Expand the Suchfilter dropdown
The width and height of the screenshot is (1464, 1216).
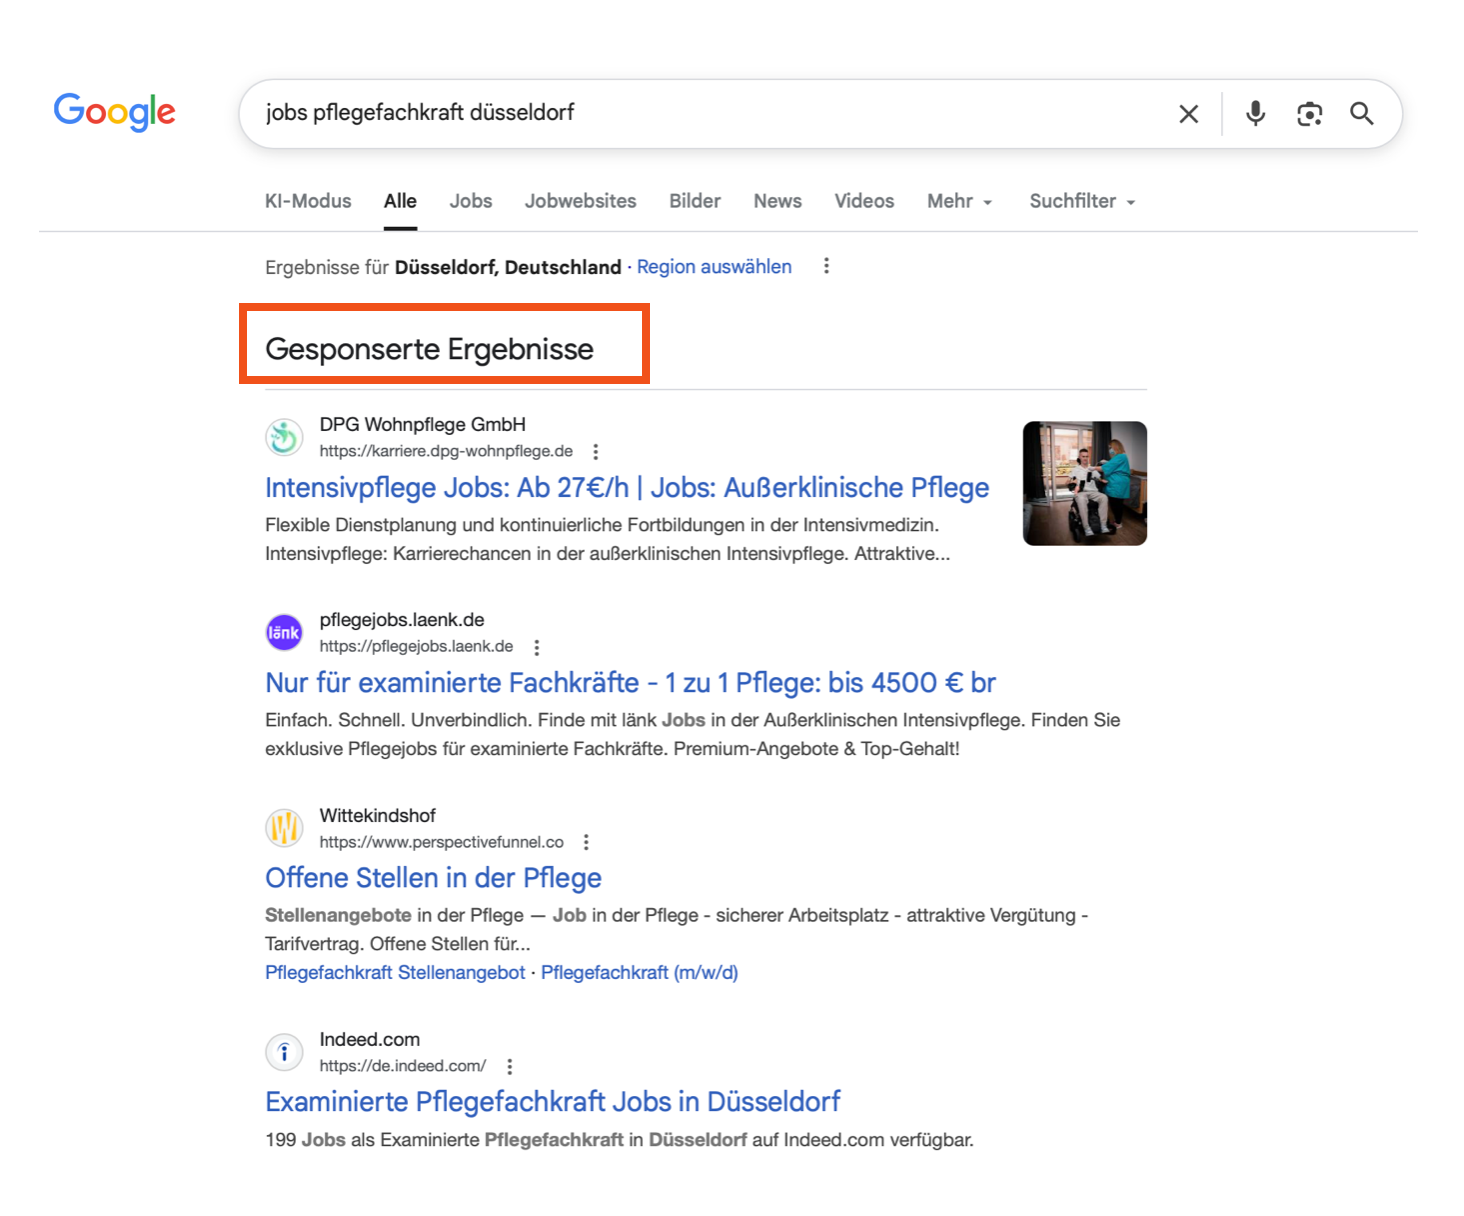pyautogui.click(x=1082, y=201)
